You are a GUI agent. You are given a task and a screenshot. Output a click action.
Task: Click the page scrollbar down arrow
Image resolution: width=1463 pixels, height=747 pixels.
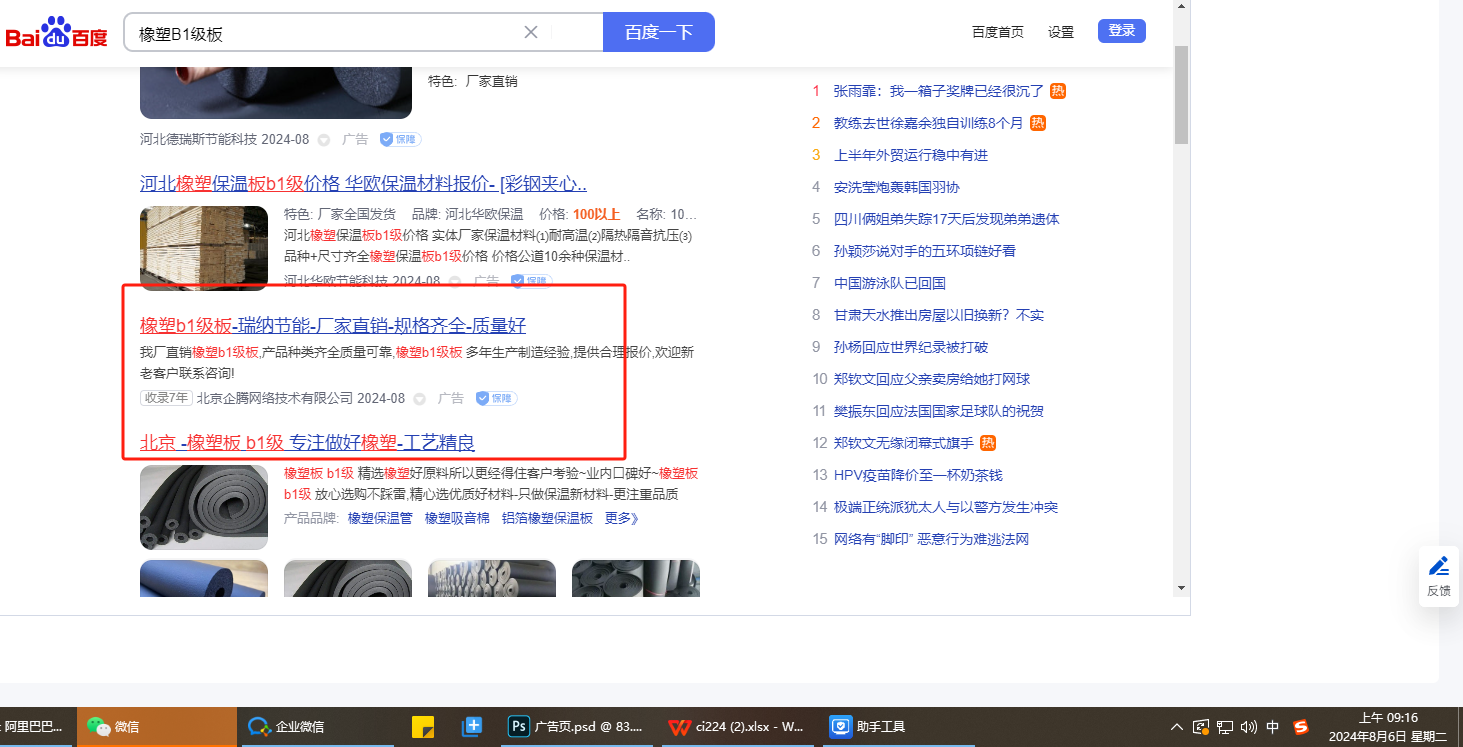tap(1181, 588)
